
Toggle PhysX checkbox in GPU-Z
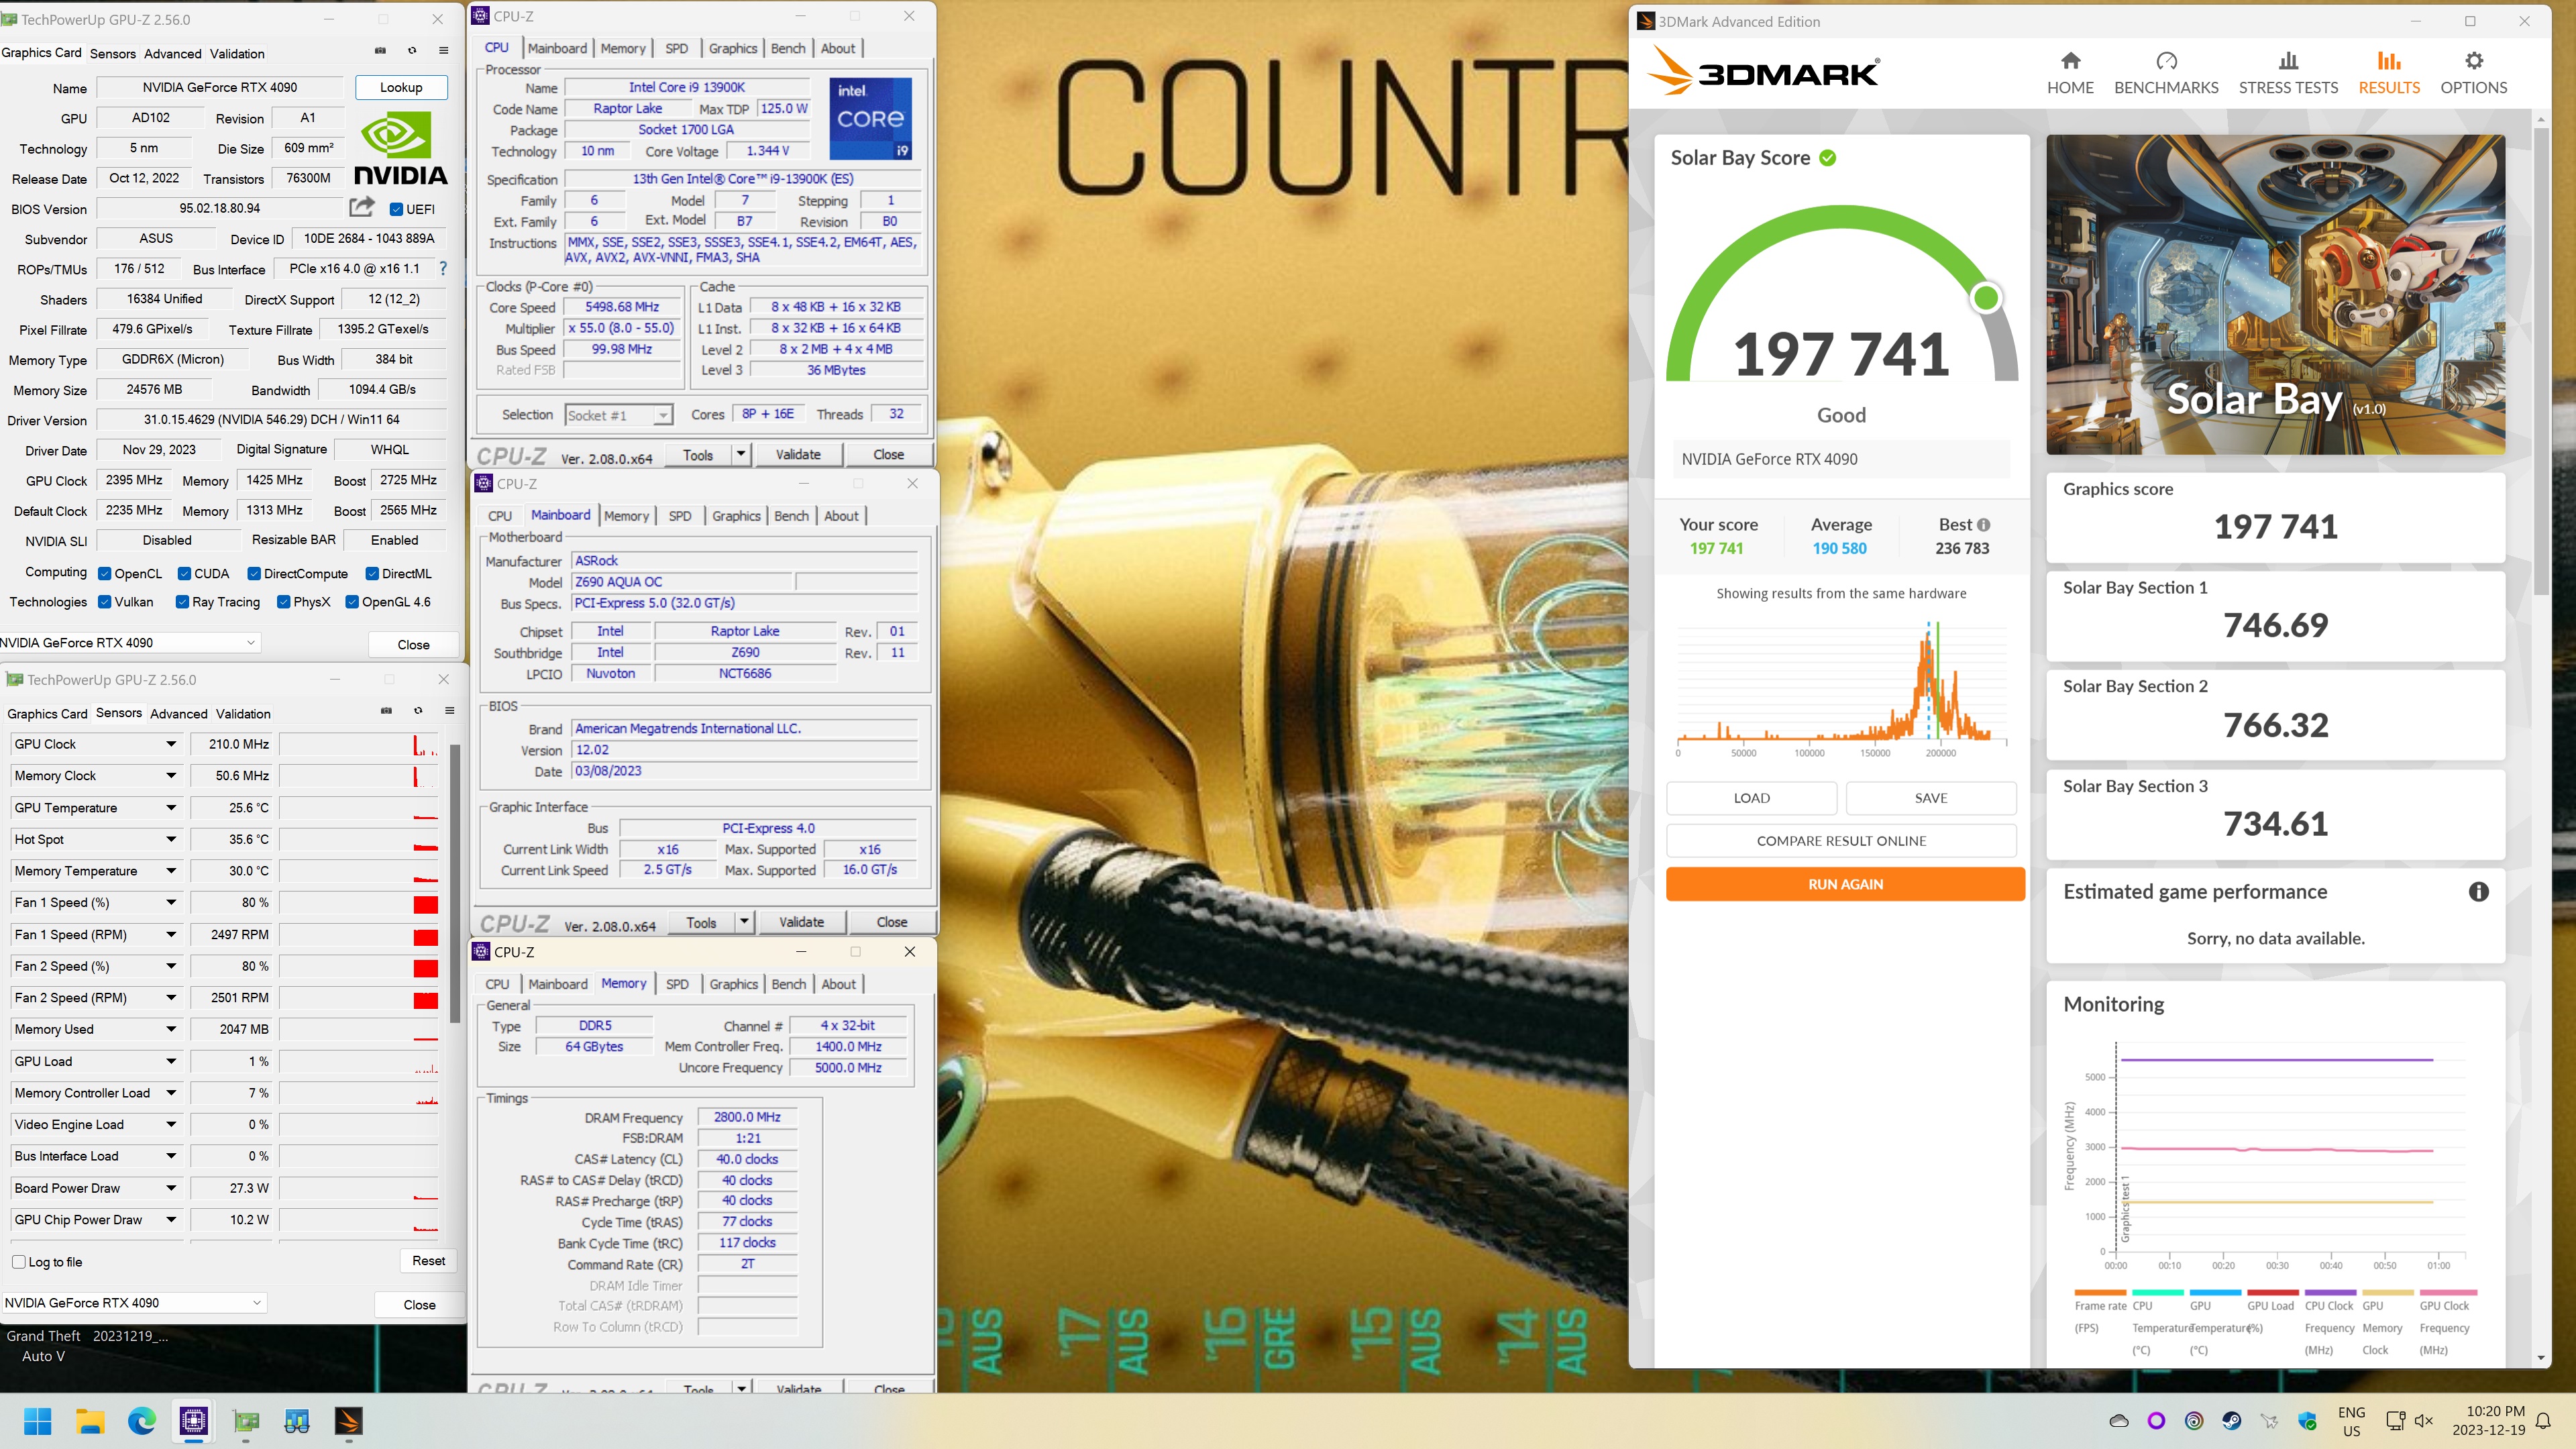[284, 602]
